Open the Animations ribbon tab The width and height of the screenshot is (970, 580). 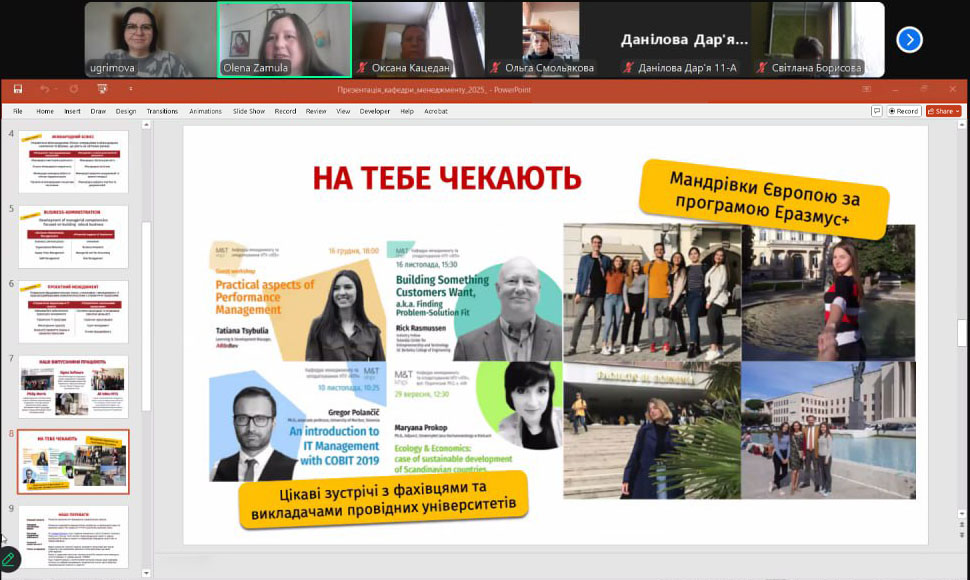[x=205, y=111]
